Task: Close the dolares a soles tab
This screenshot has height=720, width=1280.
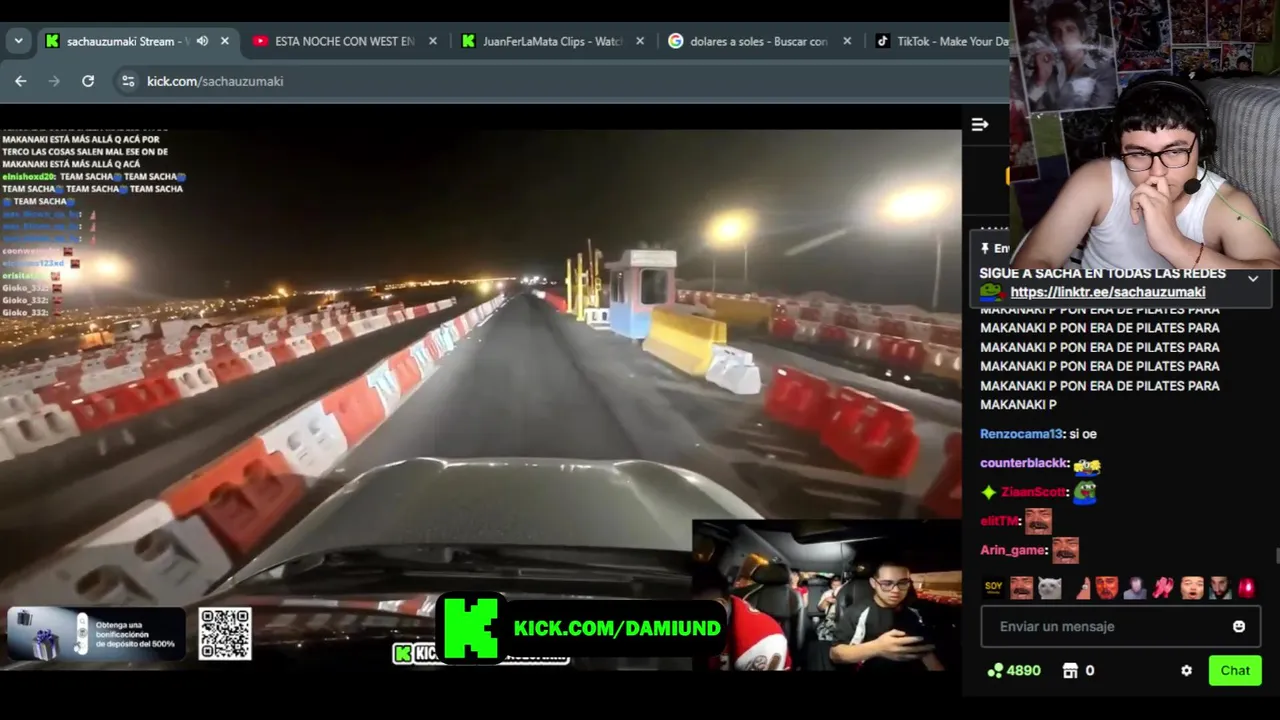Action: (x=847, y=41)
